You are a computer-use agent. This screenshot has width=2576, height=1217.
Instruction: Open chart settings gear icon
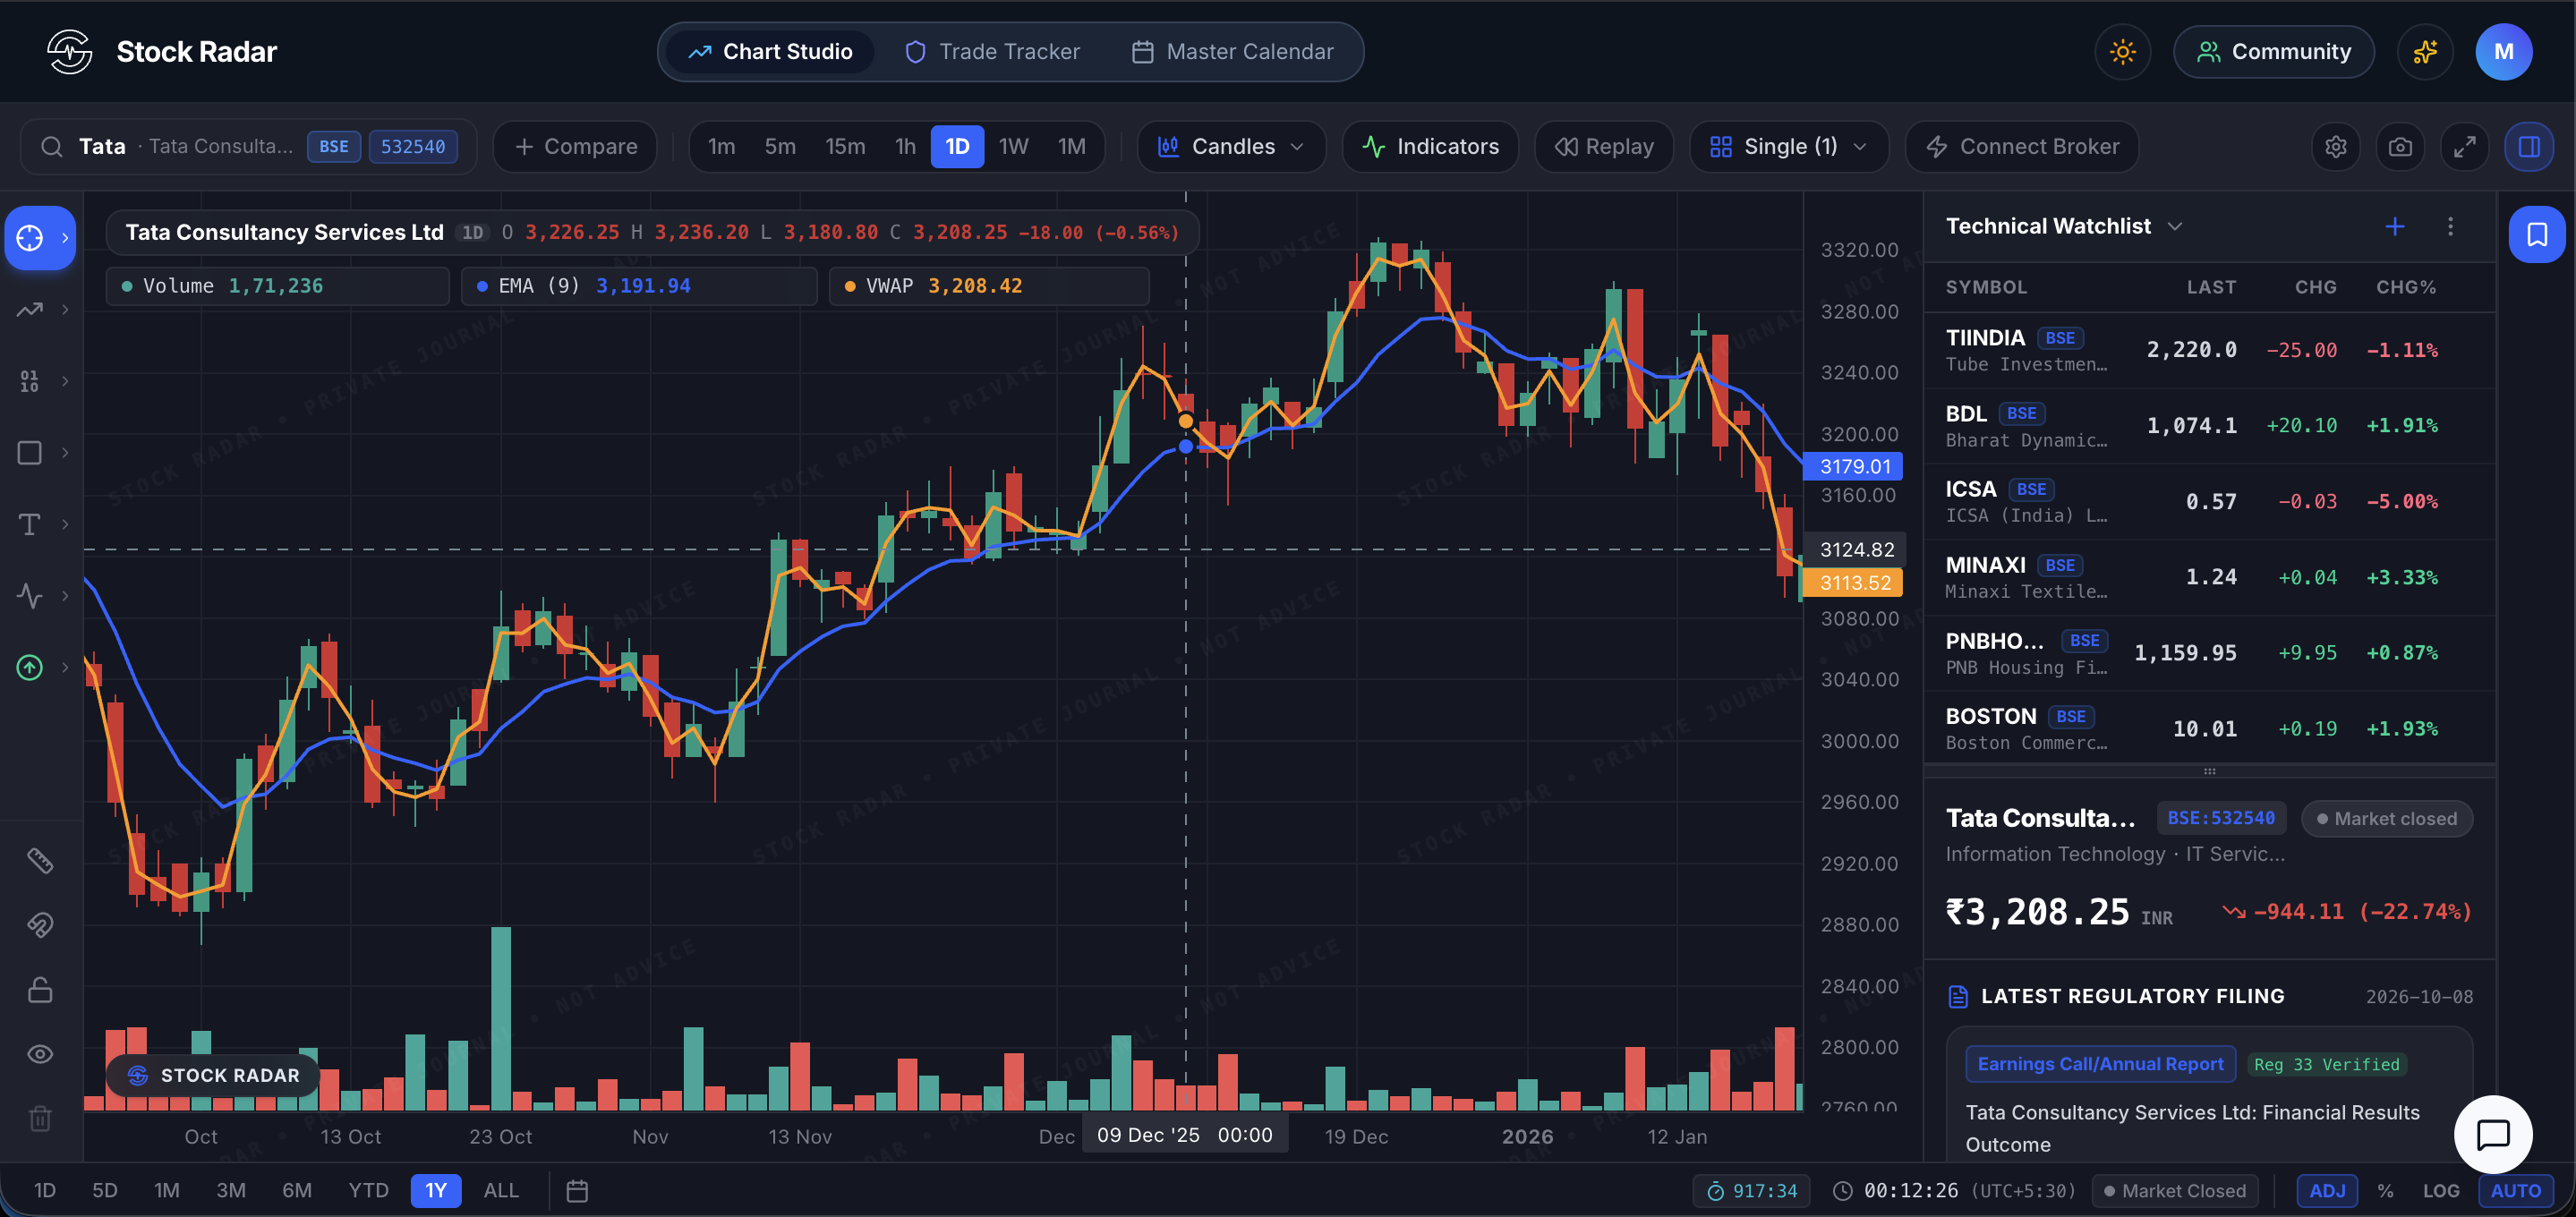click(2335, 147)
